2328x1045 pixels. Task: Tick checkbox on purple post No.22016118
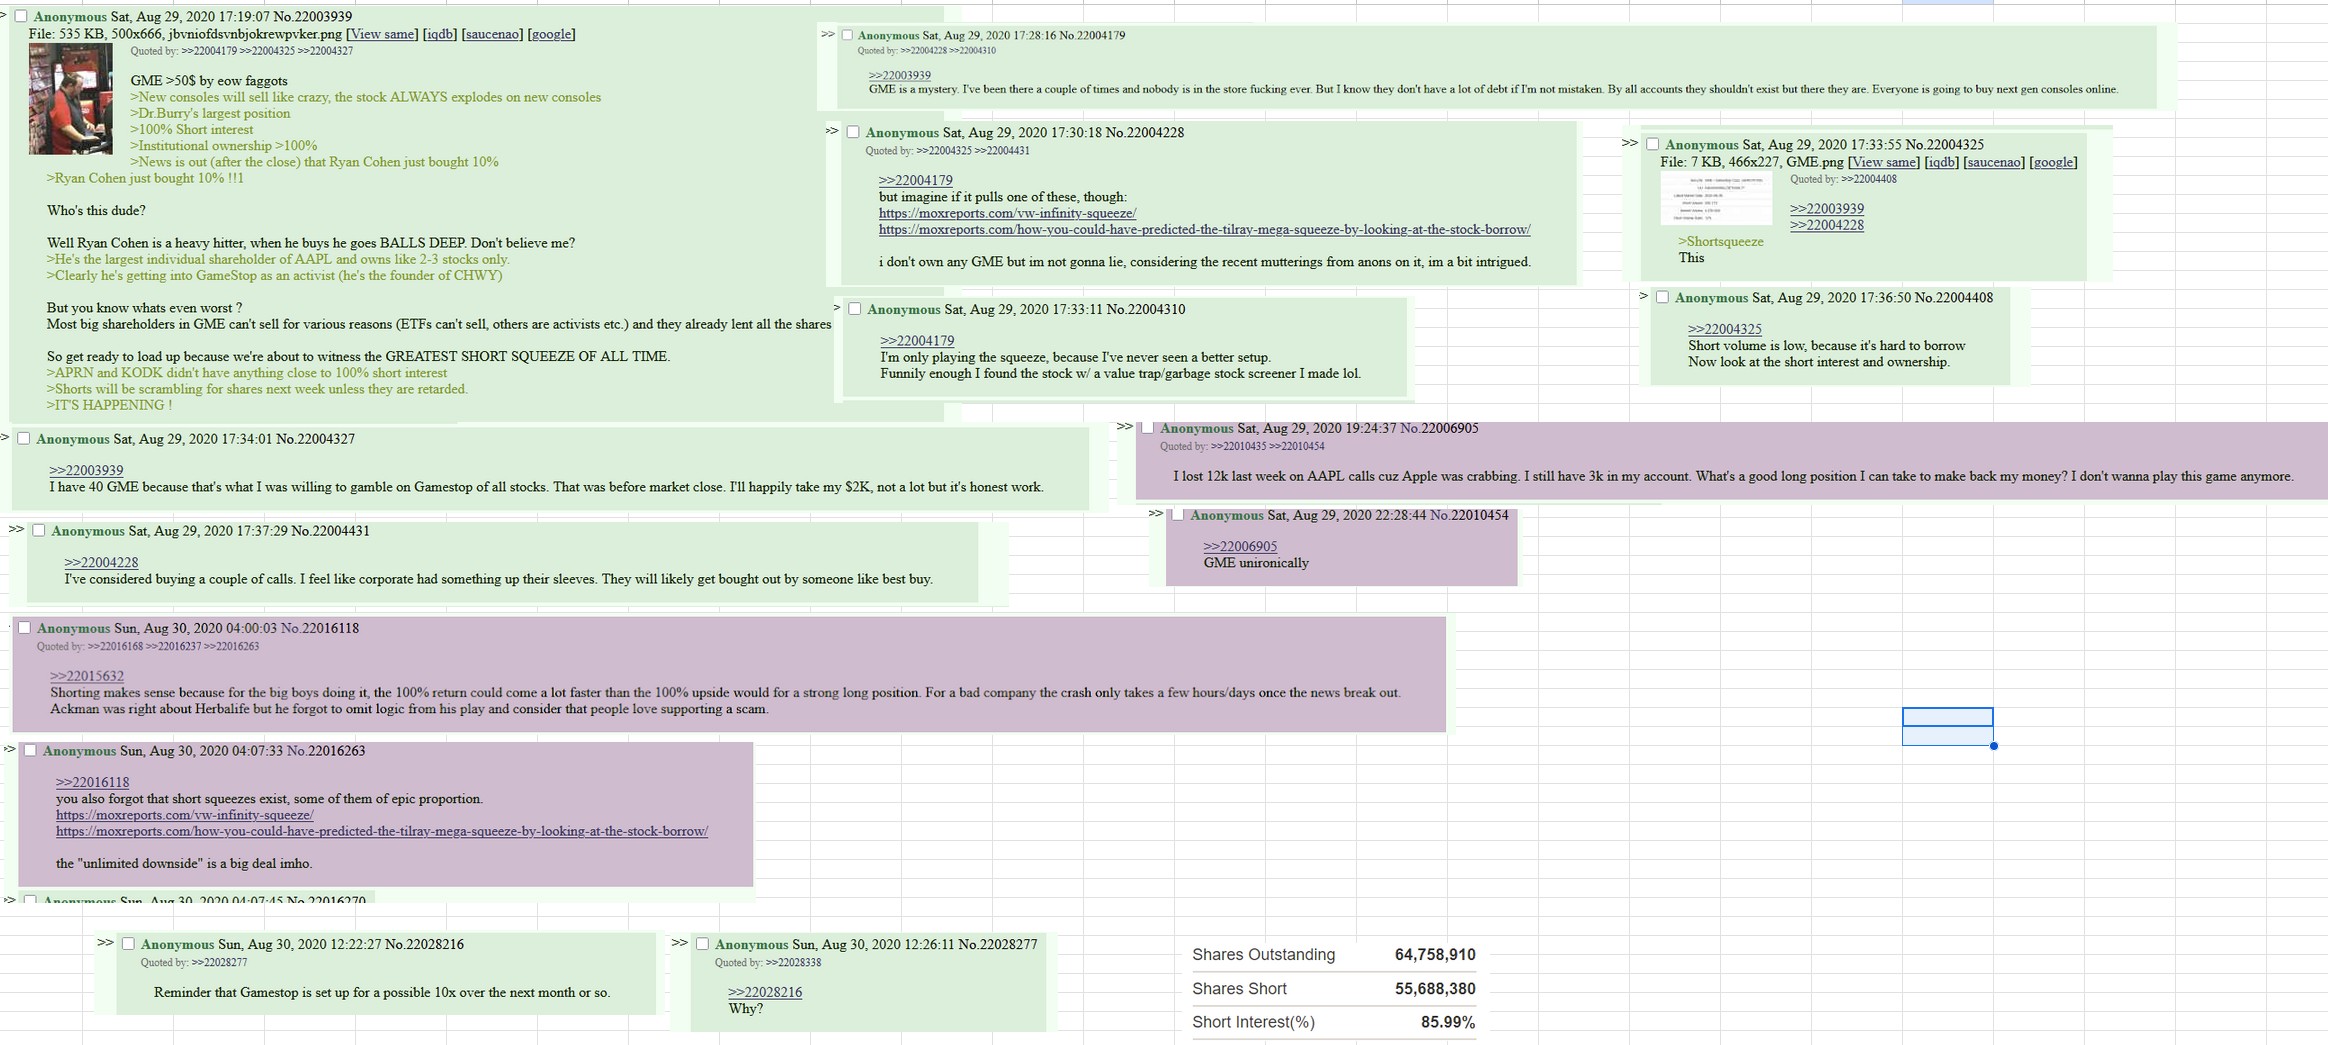click(25, 627)
